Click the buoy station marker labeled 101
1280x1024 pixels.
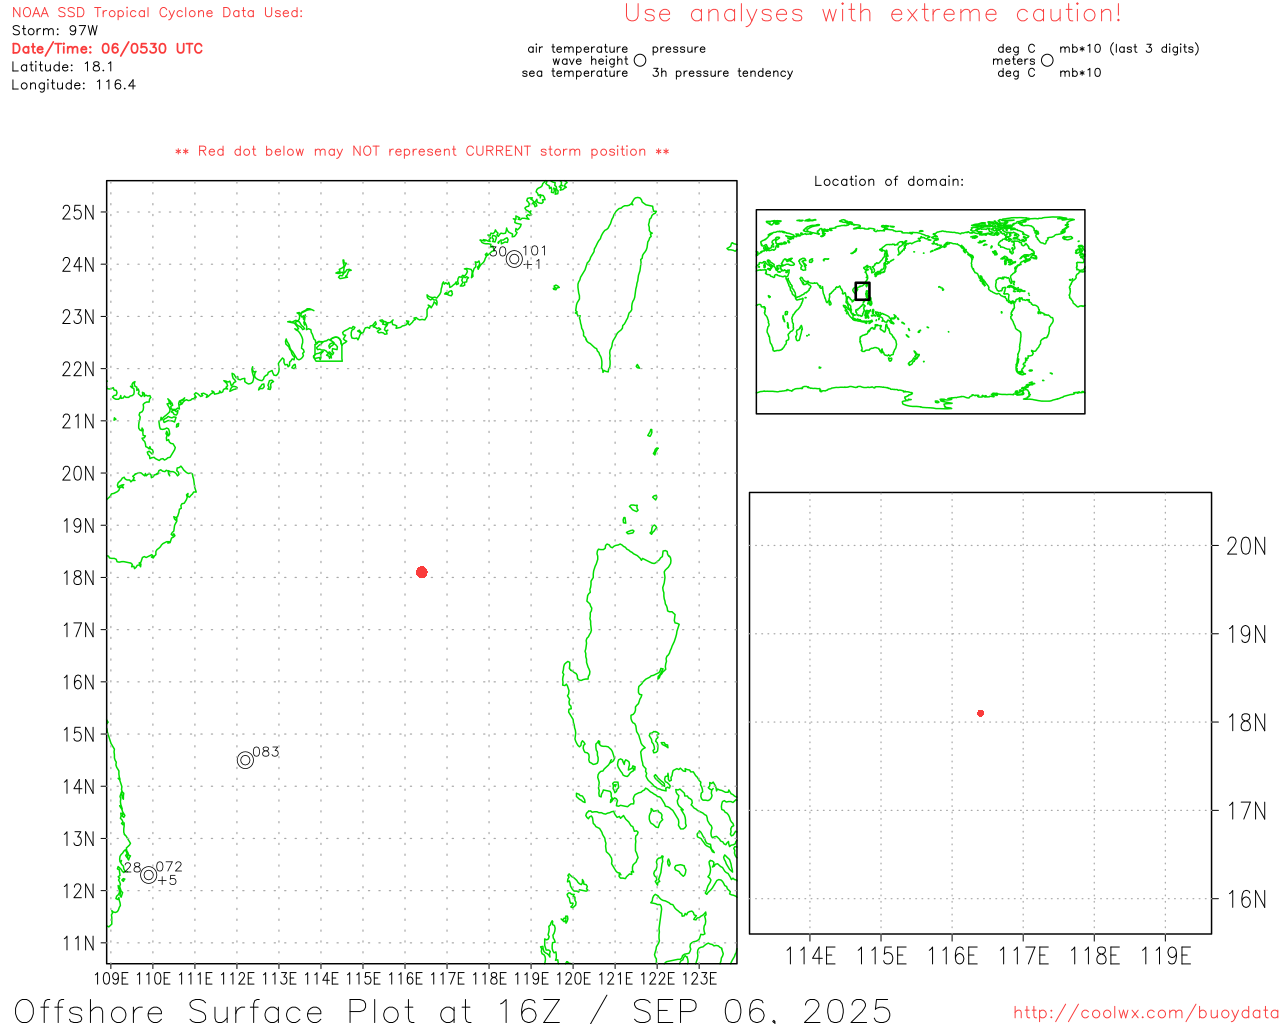(x=514, y=259)
